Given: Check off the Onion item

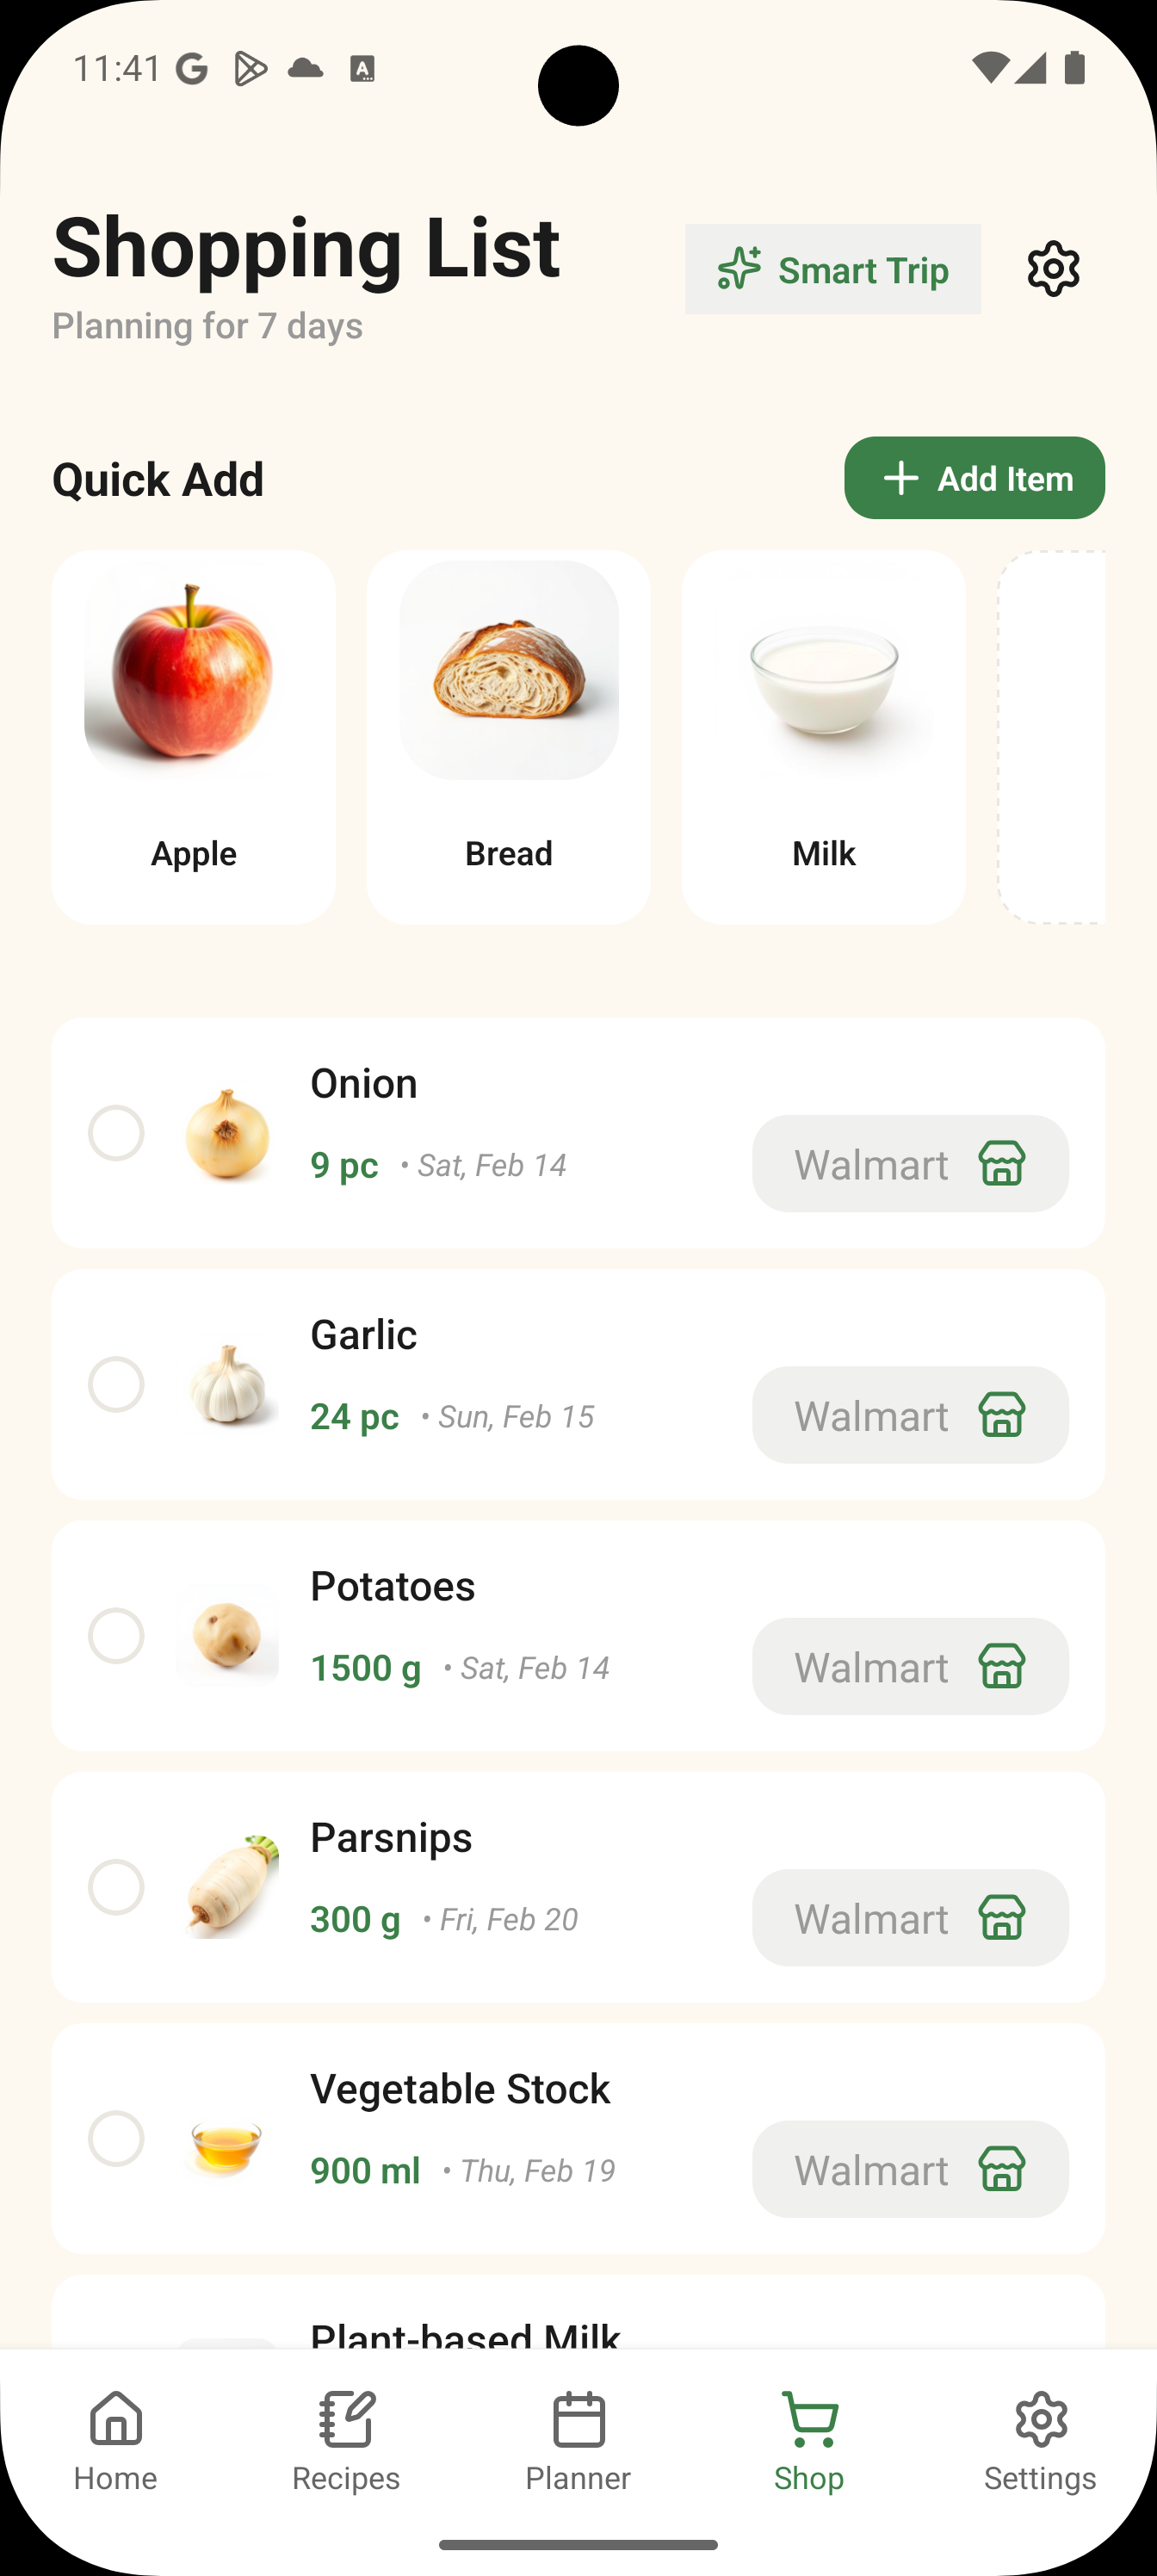Looking at the screenshot, I should (116, 1133).
